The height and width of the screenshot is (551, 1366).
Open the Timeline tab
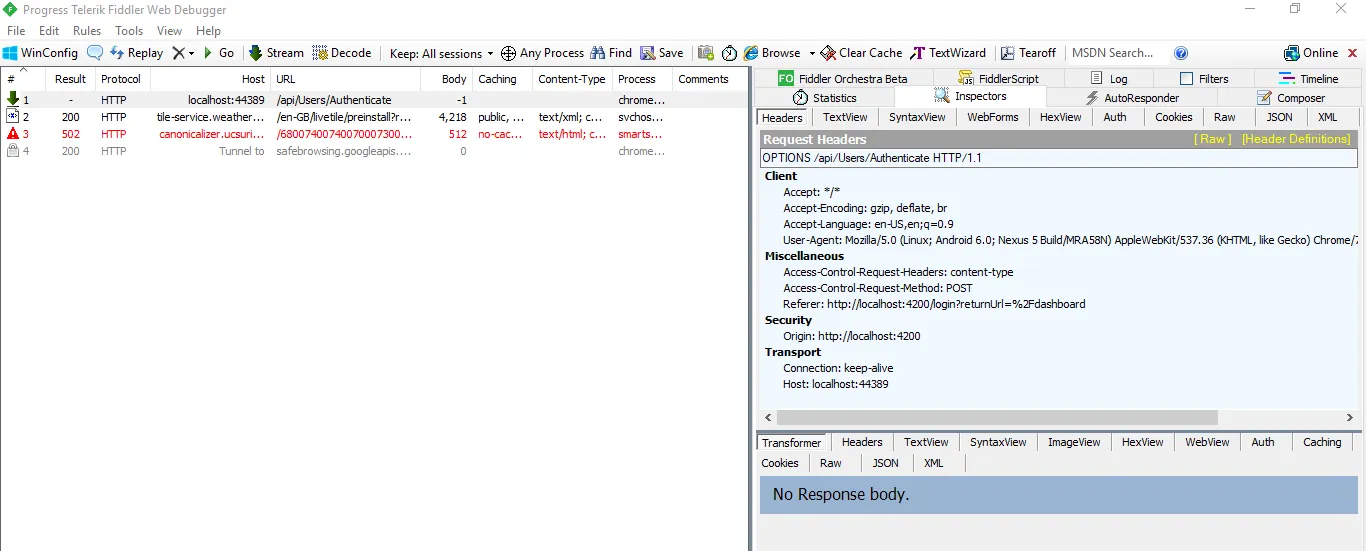tap(1309, 78)
